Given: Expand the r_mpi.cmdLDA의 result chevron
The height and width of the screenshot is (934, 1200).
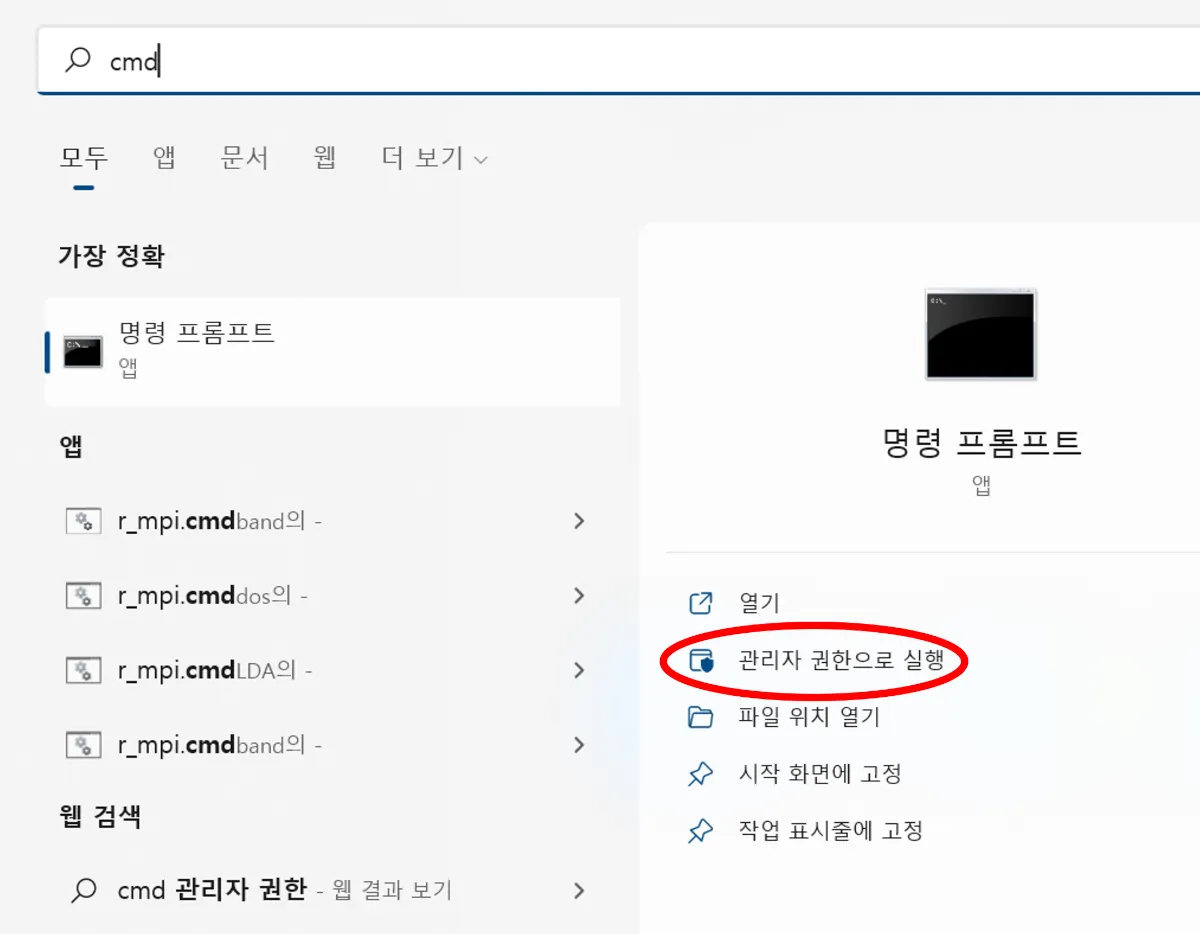Looking at the screenshot, I should click(x=579, y=670).
